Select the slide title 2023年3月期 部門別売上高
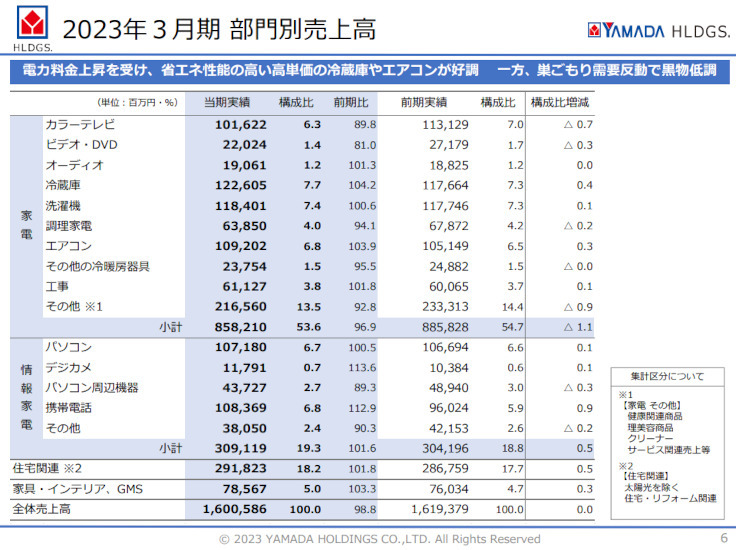The width and height of the screenshot is (736, 550). (219, 29)
